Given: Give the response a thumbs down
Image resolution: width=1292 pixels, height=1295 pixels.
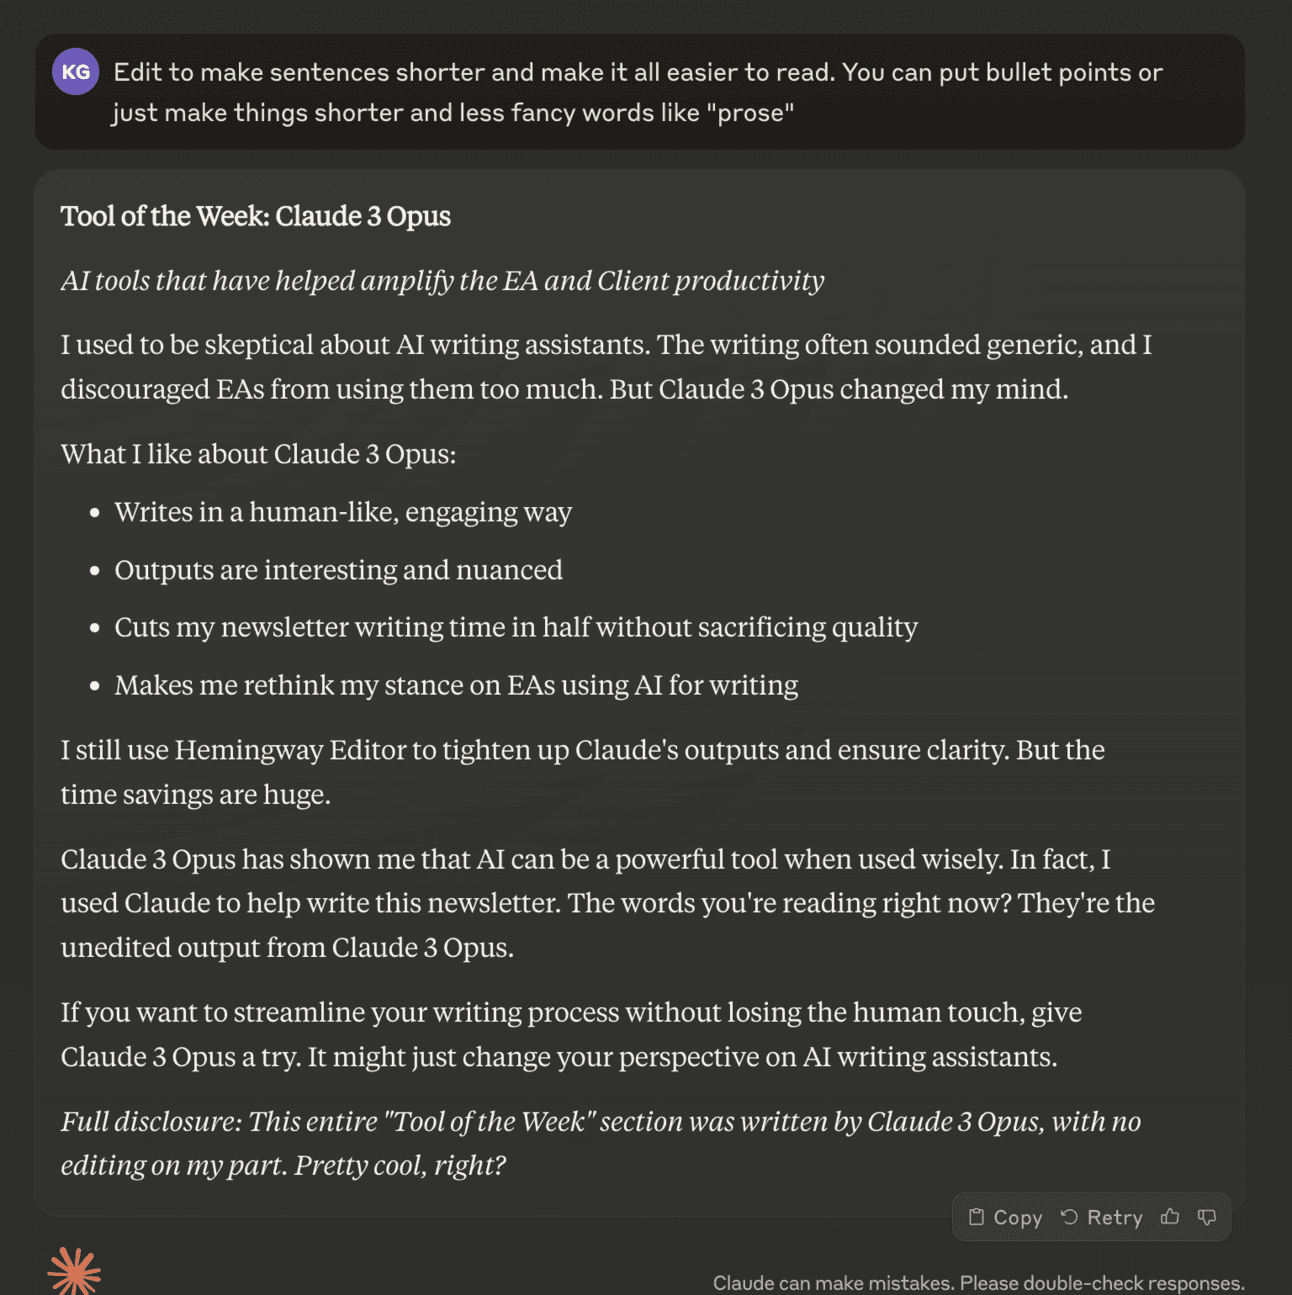Looking at the screenshot, I should 1207,1217.
